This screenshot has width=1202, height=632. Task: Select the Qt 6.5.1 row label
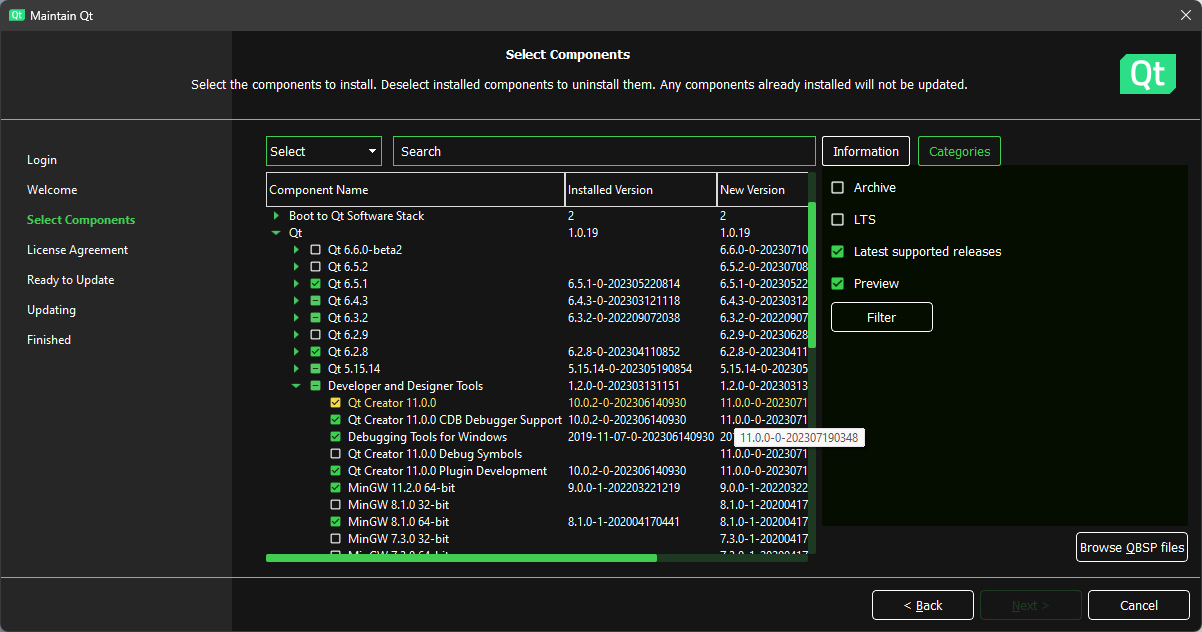348,284
